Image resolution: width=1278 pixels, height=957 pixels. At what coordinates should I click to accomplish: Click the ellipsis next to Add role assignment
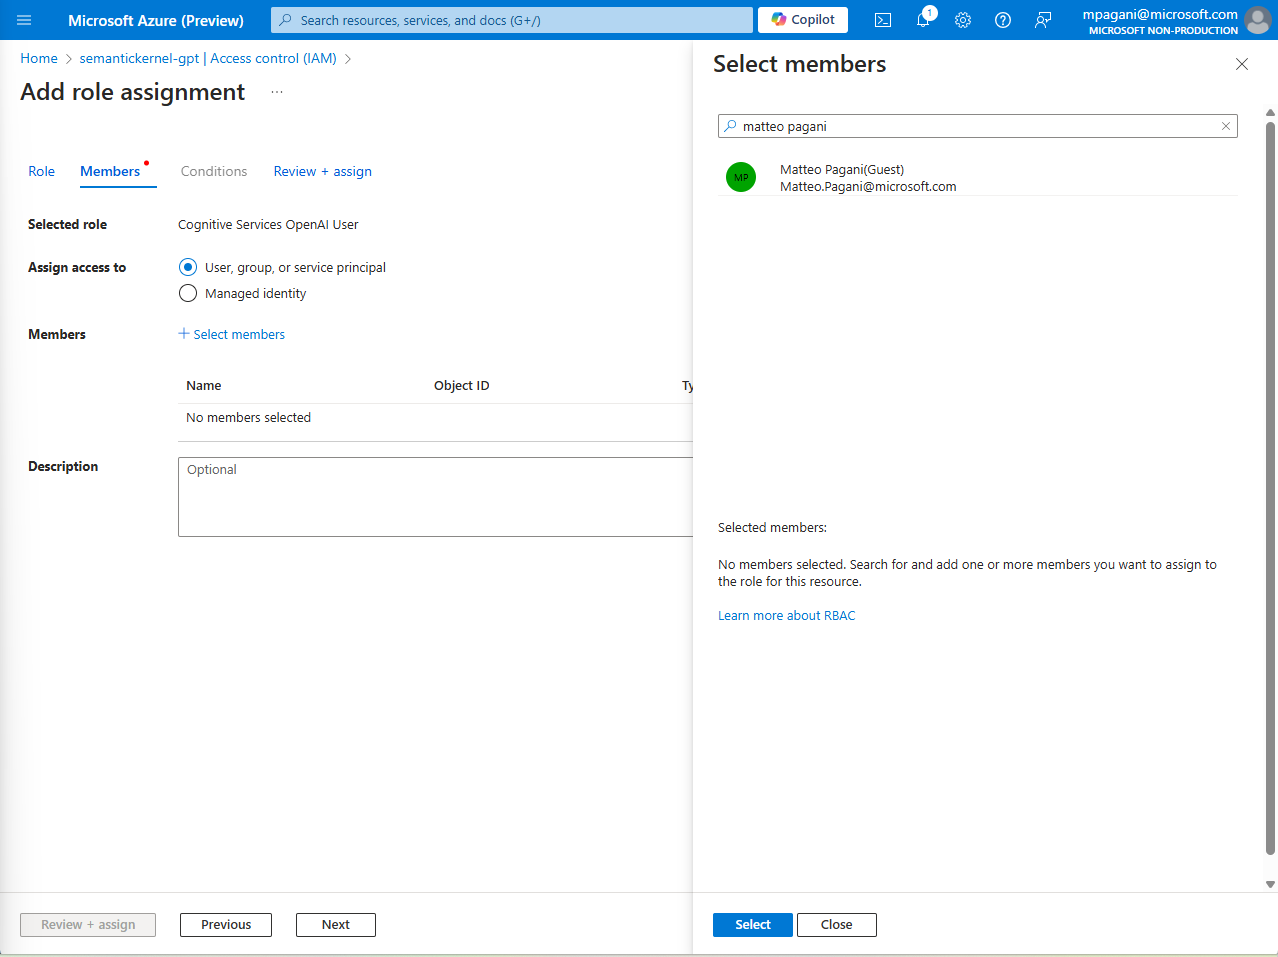[x=277, y=92]
